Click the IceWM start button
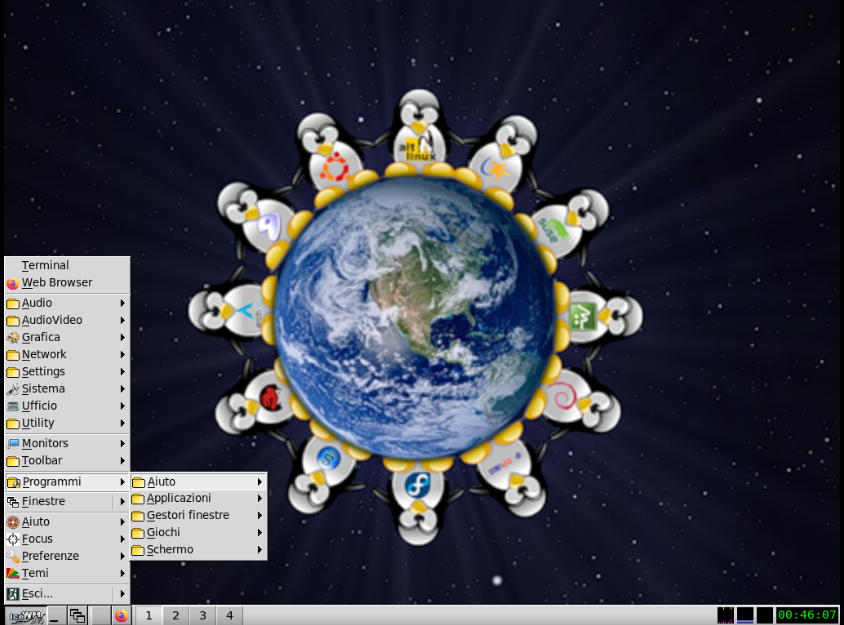The image size is (844, 625). (24, 616)
